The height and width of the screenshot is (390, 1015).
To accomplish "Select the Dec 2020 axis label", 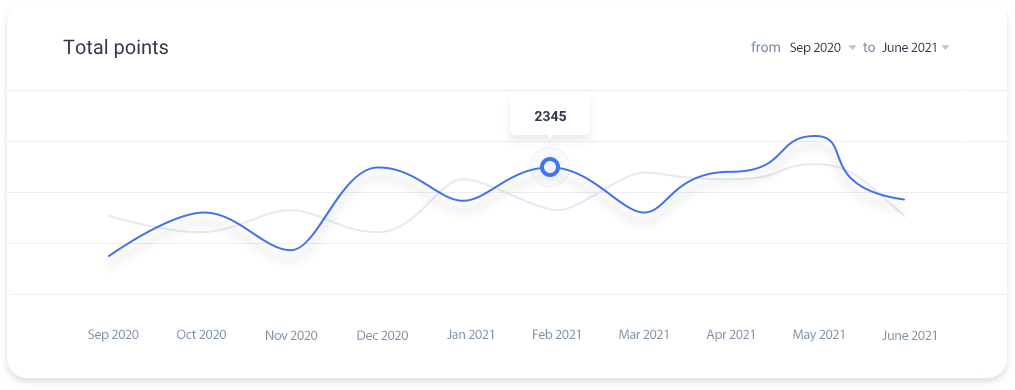I will (383, 336).
